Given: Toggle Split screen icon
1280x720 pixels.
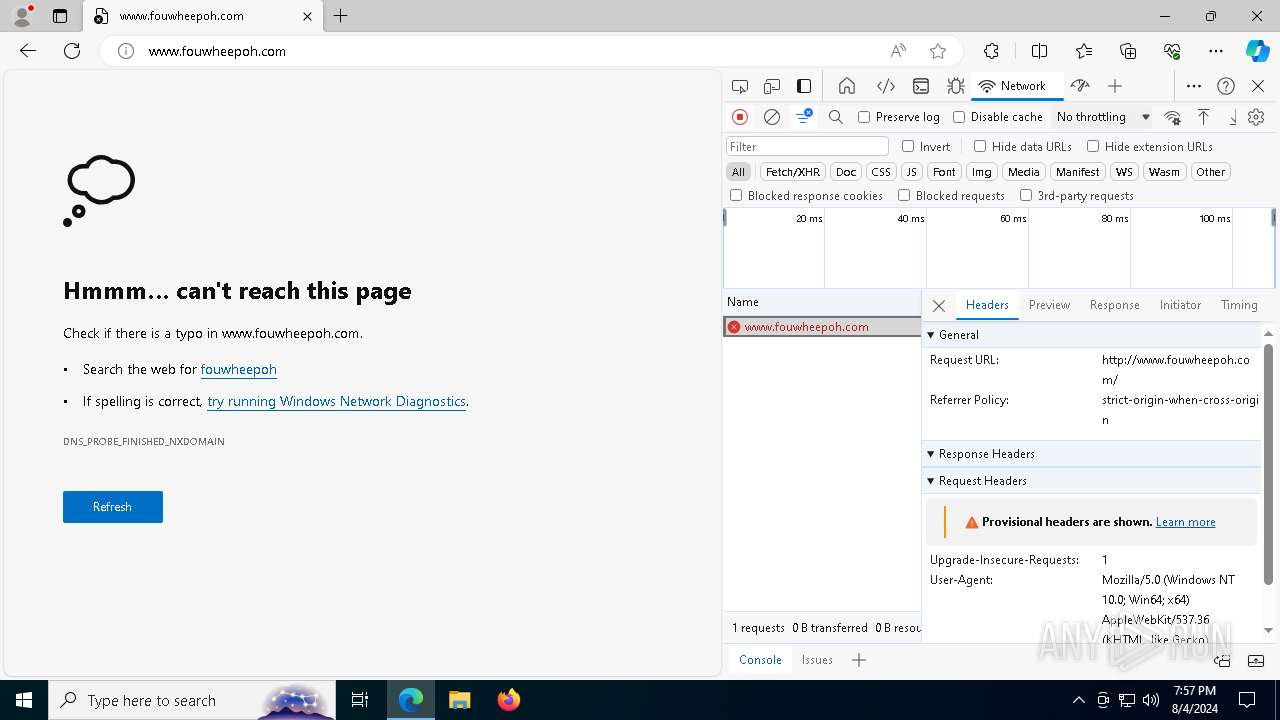Looking at the screenshot, I should pyautogui.click(x=1039, y=51).
